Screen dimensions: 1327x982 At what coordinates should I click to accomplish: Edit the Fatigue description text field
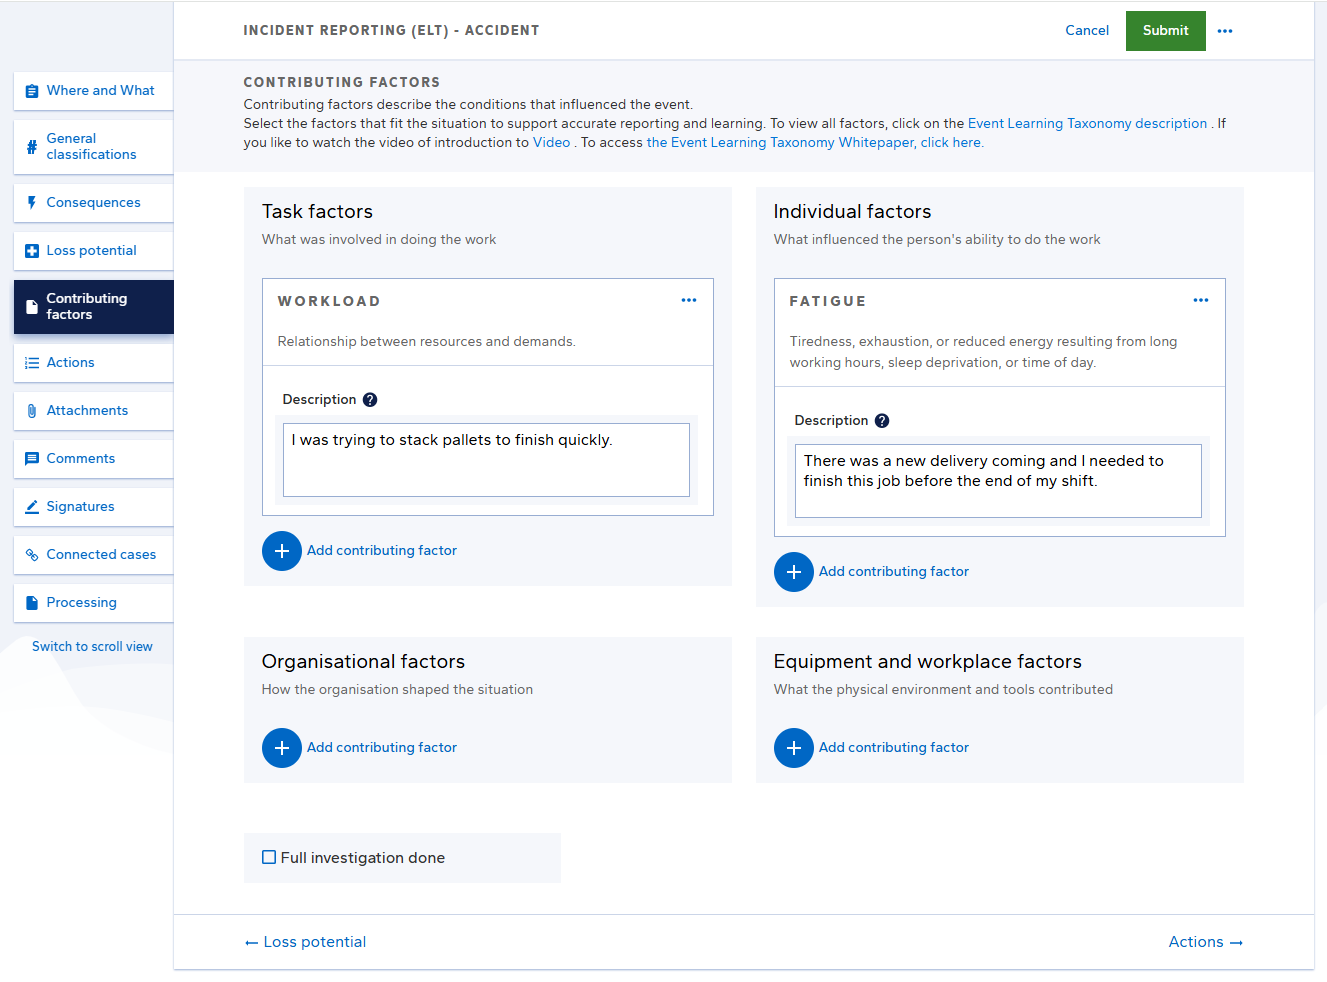(997, 480)
